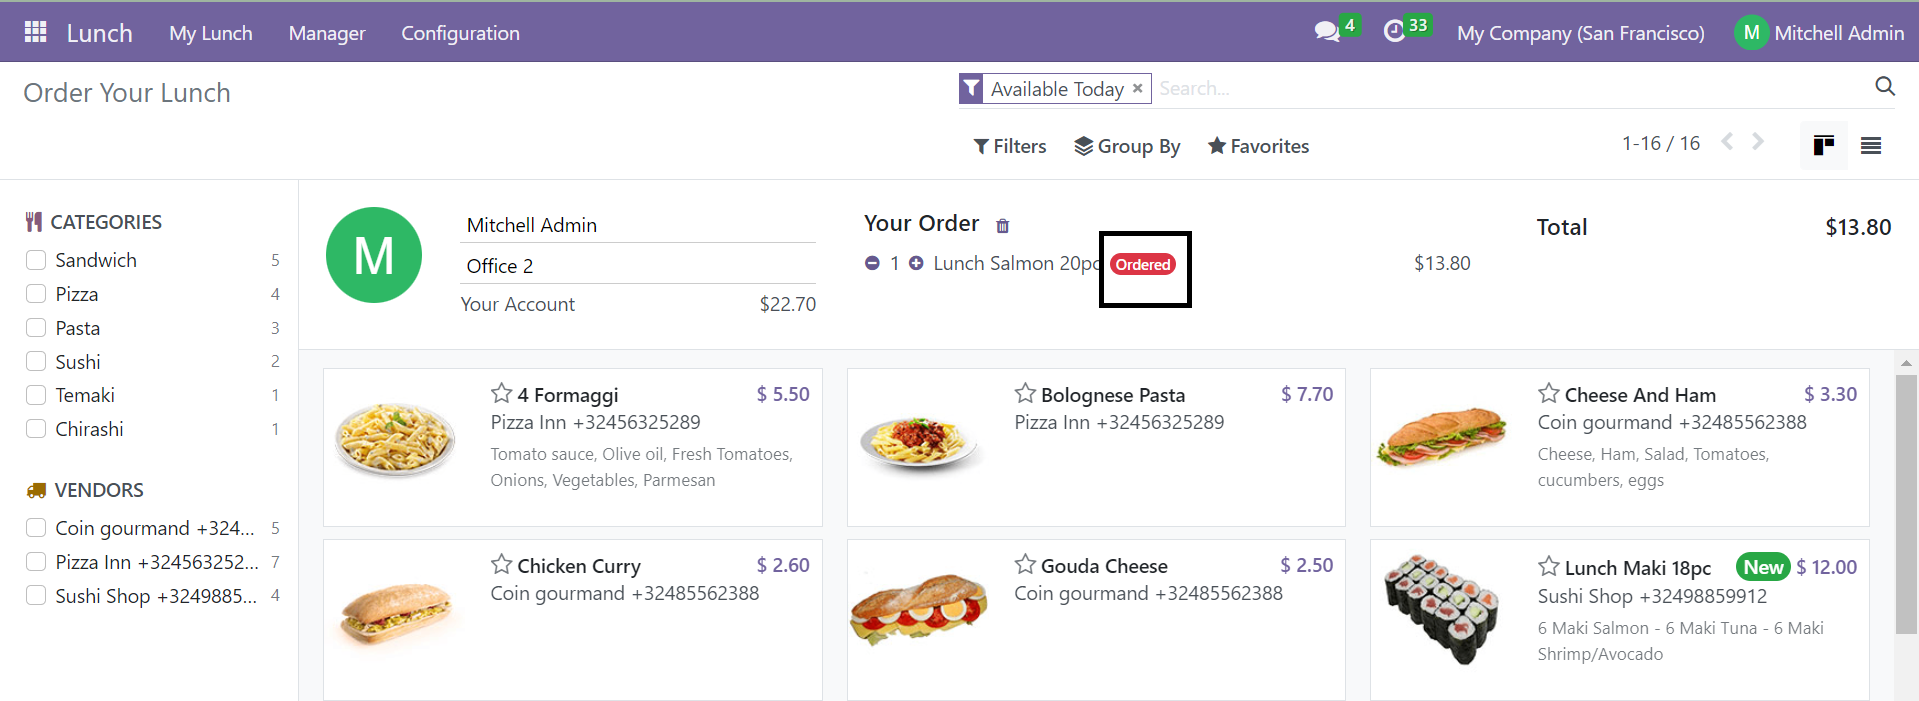Favorite the 4 Formaggi star icon
Viewport: 1919px width, 701px height.
coord(502,393)
